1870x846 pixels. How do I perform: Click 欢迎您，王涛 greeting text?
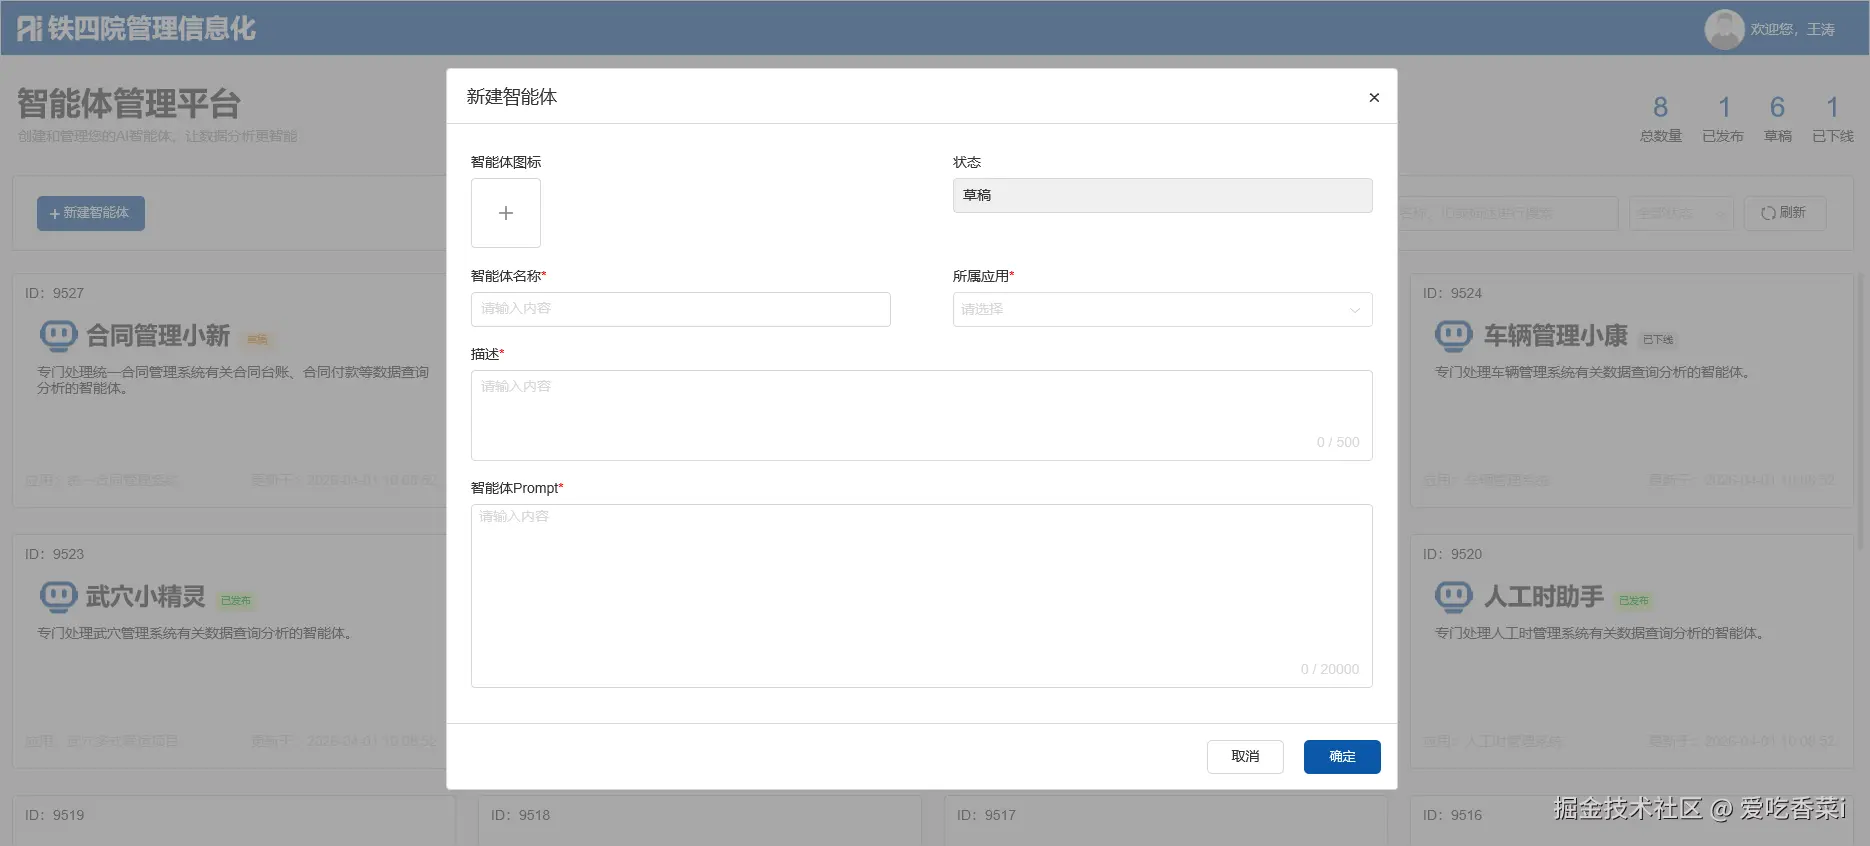click(x=1792, y=29)
